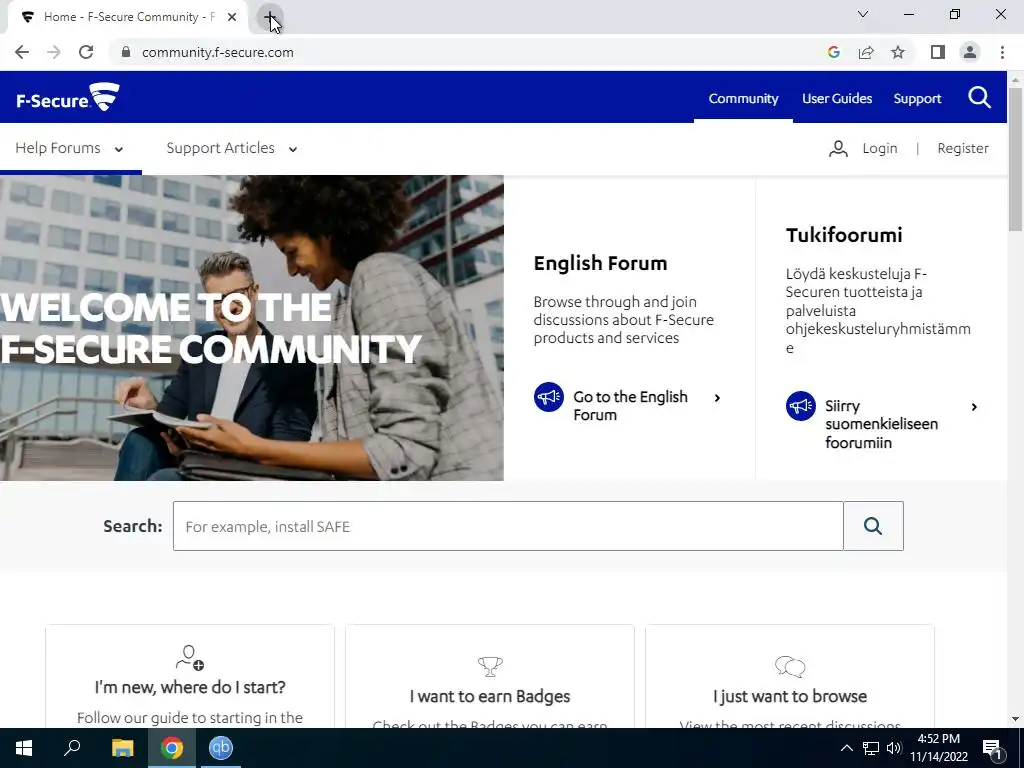Open Chrome profile avatar menu
This screenshot has height=768, width=1024.
tap(970, 52)
